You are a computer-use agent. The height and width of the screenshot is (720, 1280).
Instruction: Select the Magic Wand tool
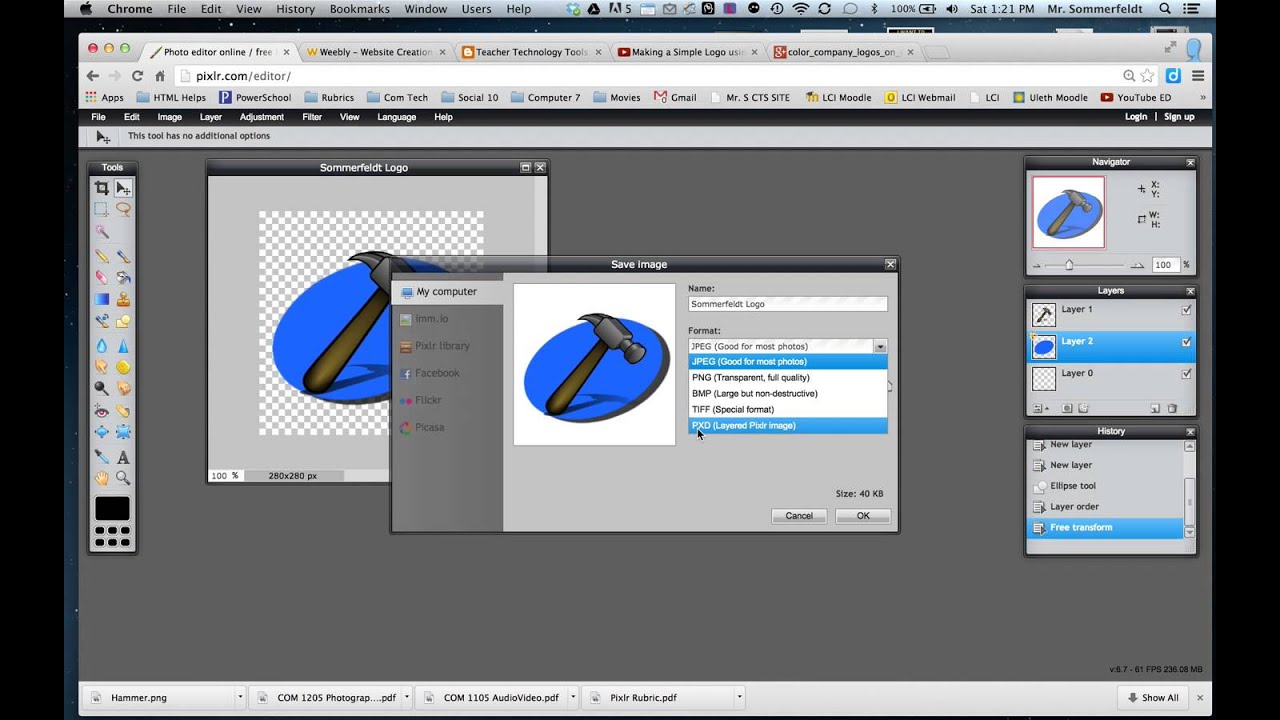point(101,231)
